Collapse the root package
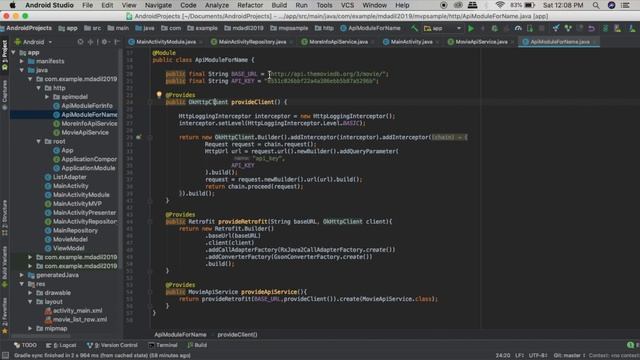640x360 pixels. pyautogui.click(x=39, y=142)
